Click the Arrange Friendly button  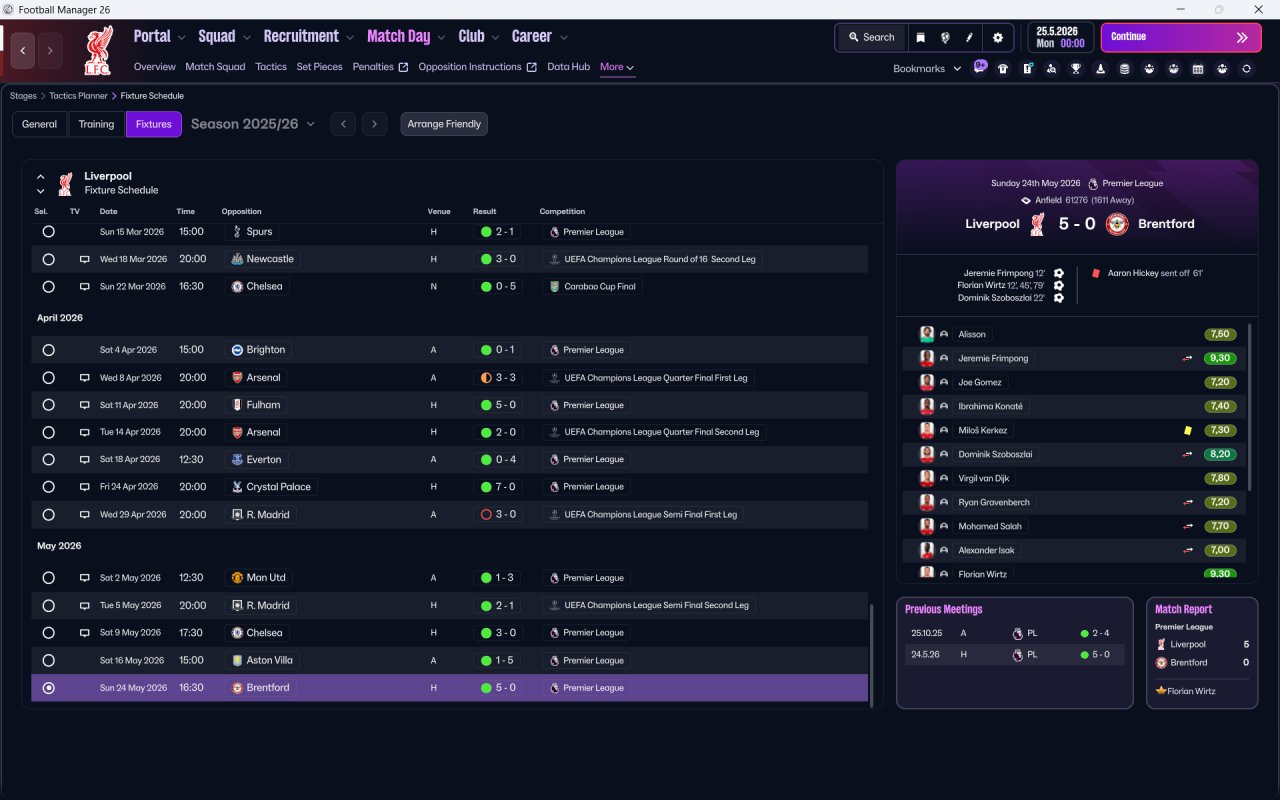tap(444, 124)
